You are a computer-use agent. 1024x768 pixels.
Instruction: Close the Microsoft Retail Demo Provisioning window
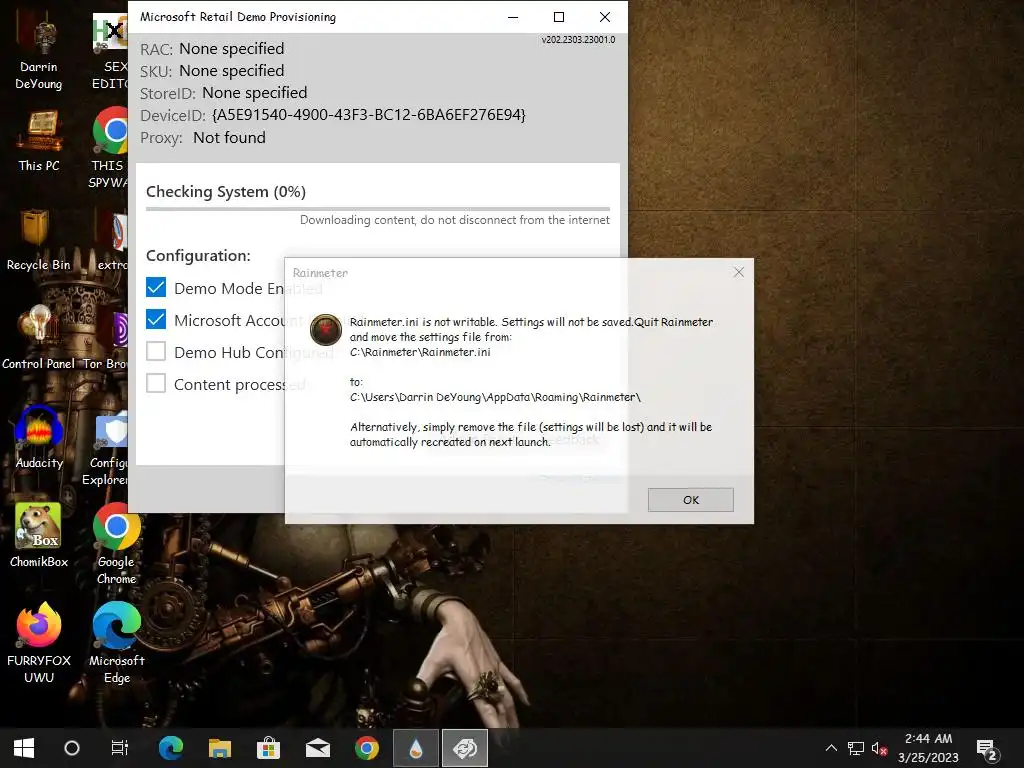click(605, 17)
